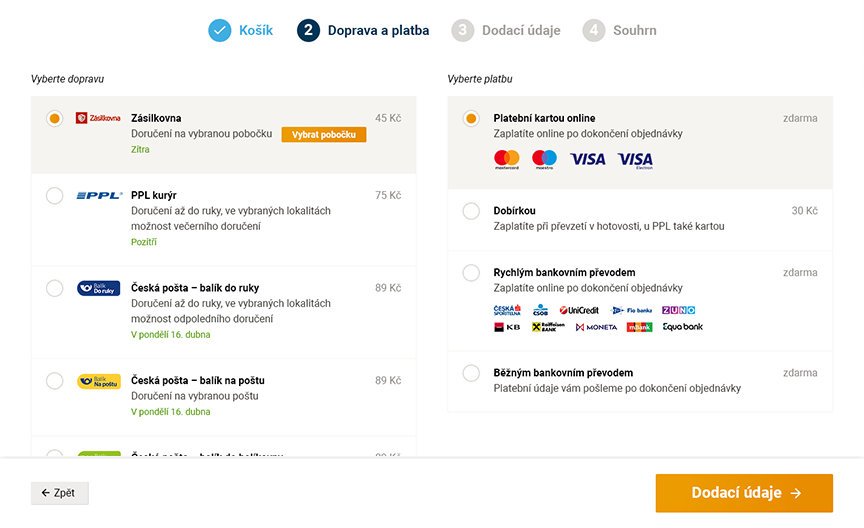Click the ZUNO bank logo

(x=678, y=310)
